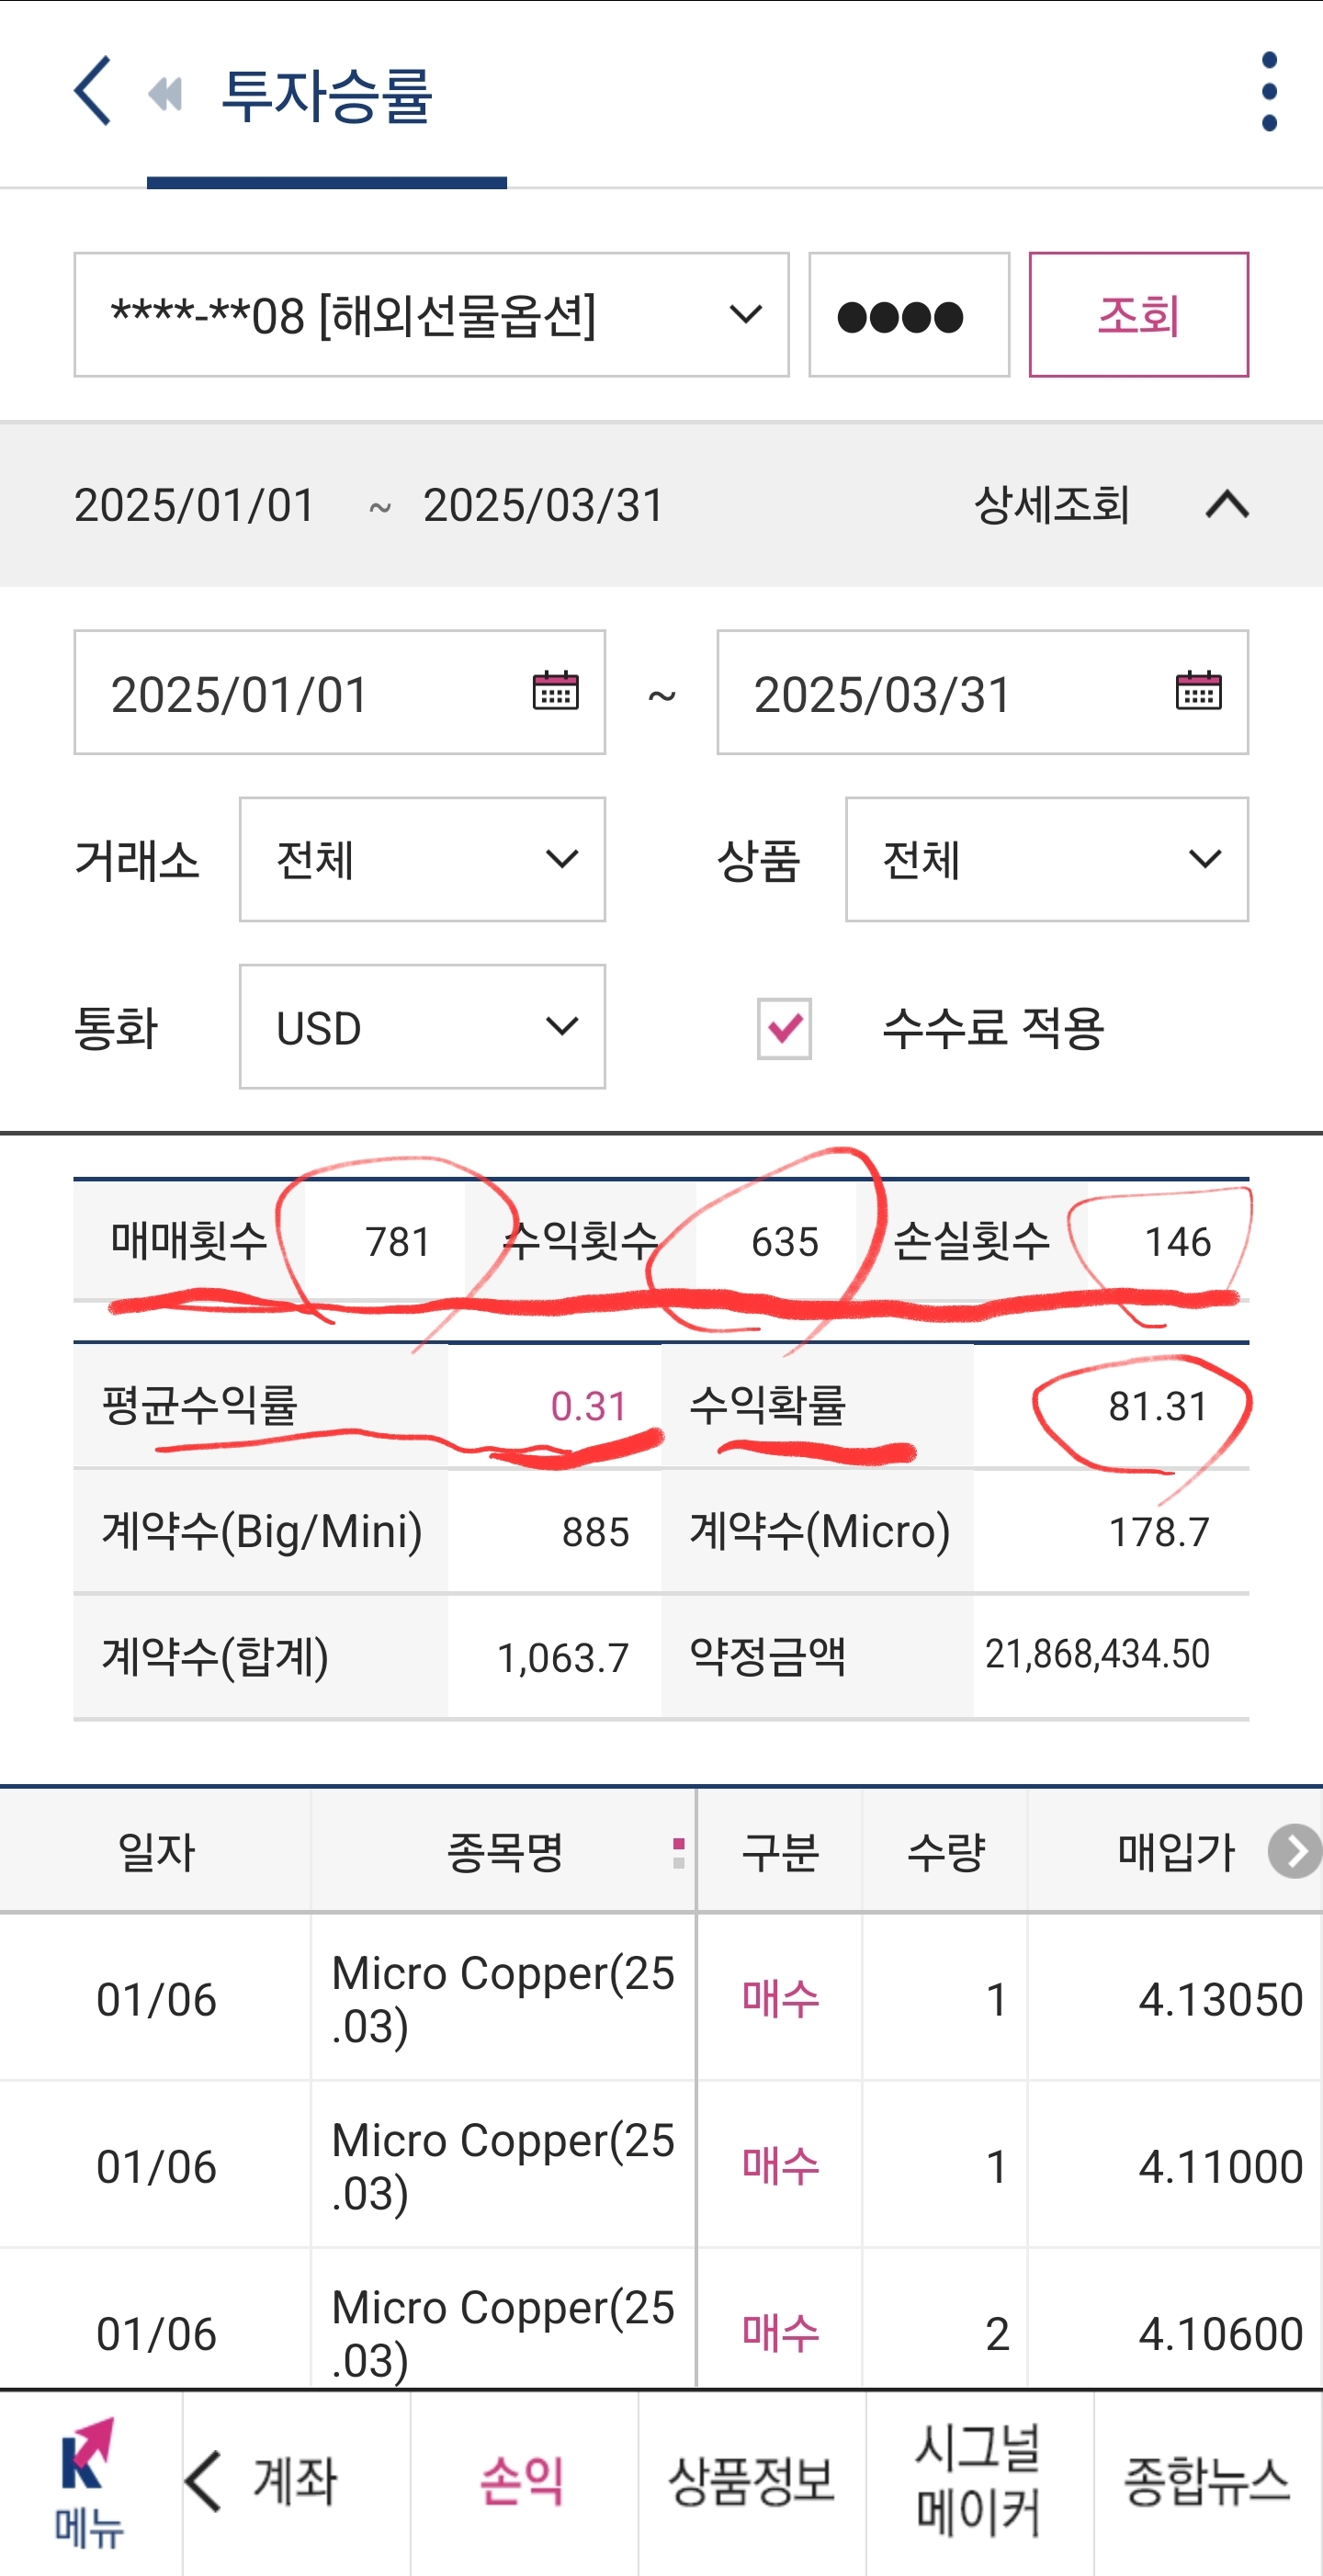
Task: Tap the double-left rewind icon beside title
Action: (165, 95)
